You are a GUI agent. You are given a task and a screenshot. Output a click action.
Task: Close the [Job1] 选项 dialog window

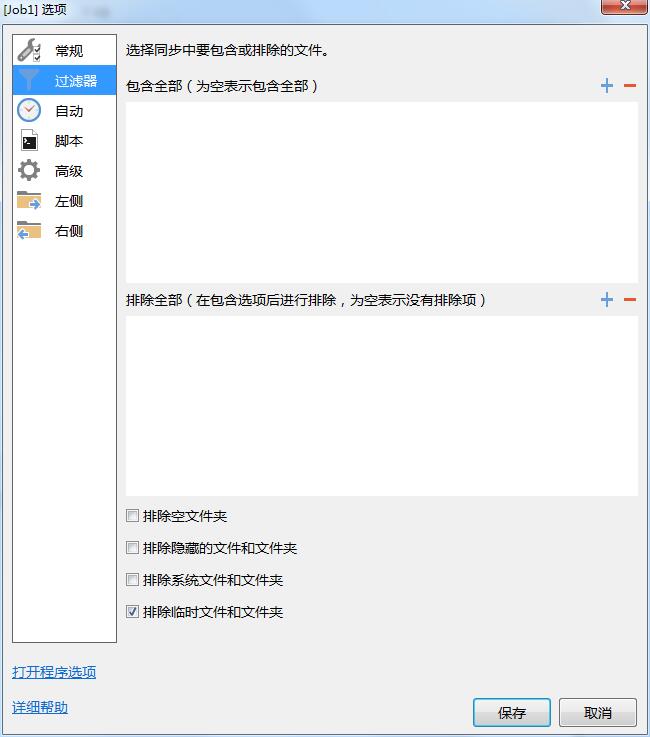(x=625, y=6)
